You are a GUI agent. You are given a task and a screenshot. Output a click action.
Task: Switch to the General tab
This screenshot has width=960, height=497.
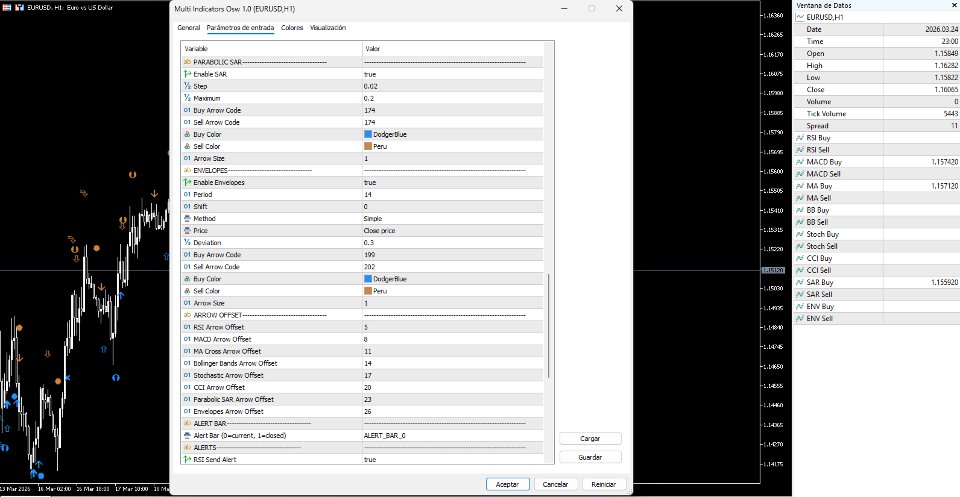pos(189,28)
